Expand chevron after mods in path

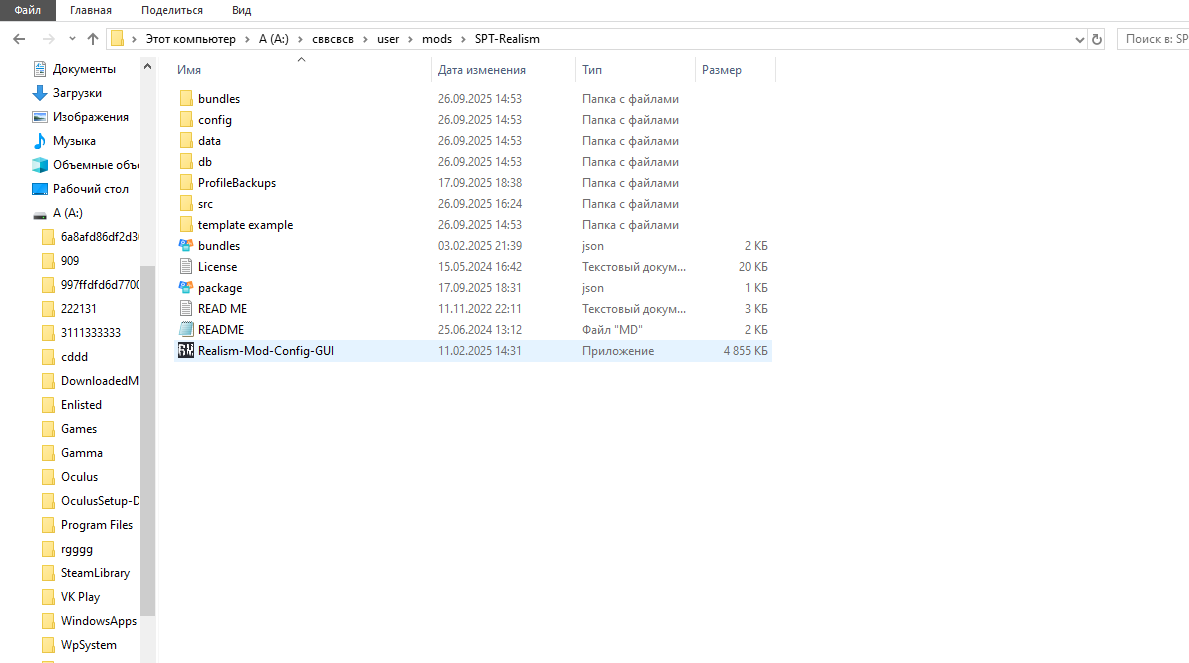463,39
